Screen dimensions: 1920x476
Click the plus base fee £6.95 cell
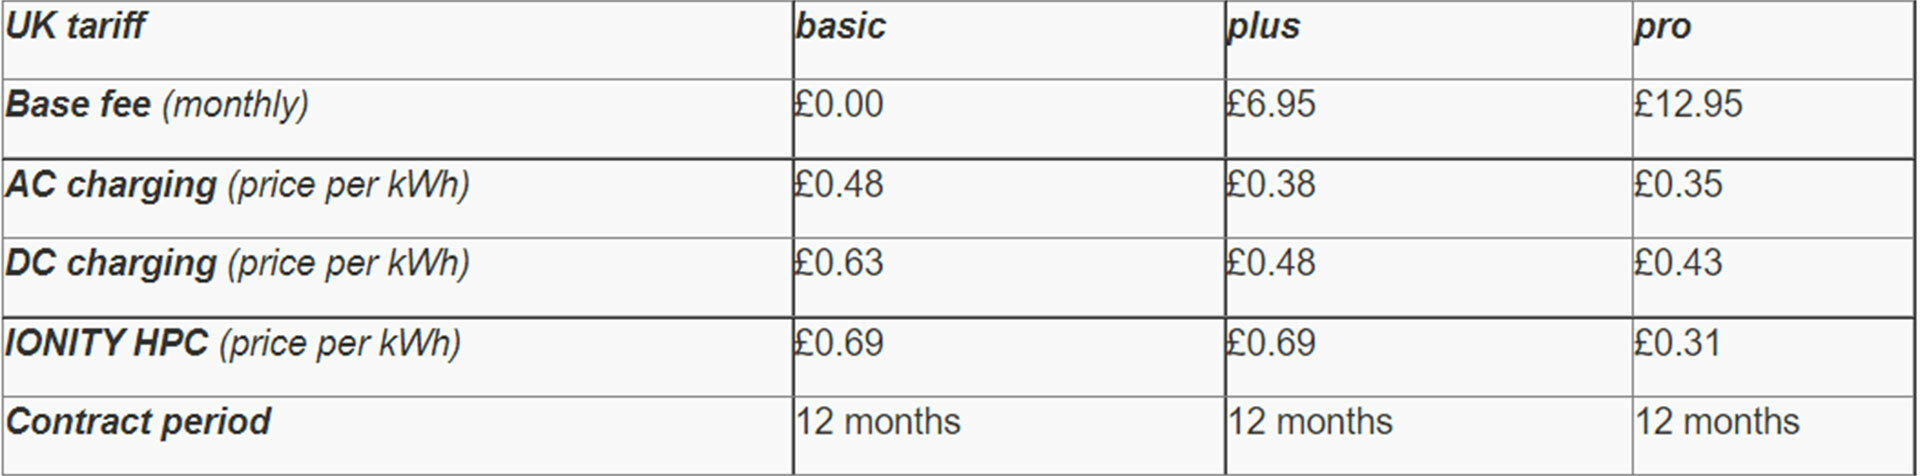pyautogui.click(x=1271, y=104)
